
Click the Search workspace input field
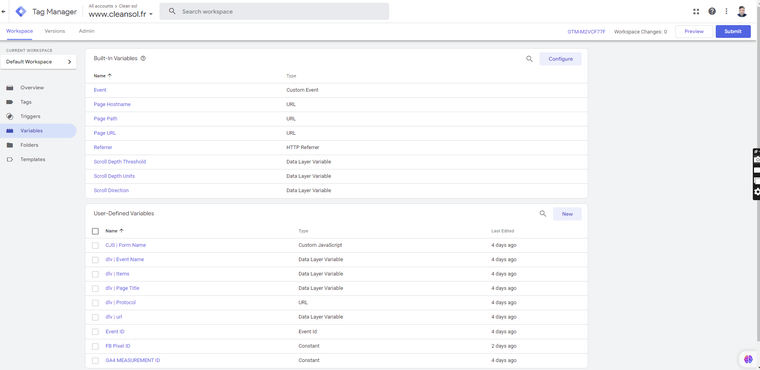coord(274,11)
